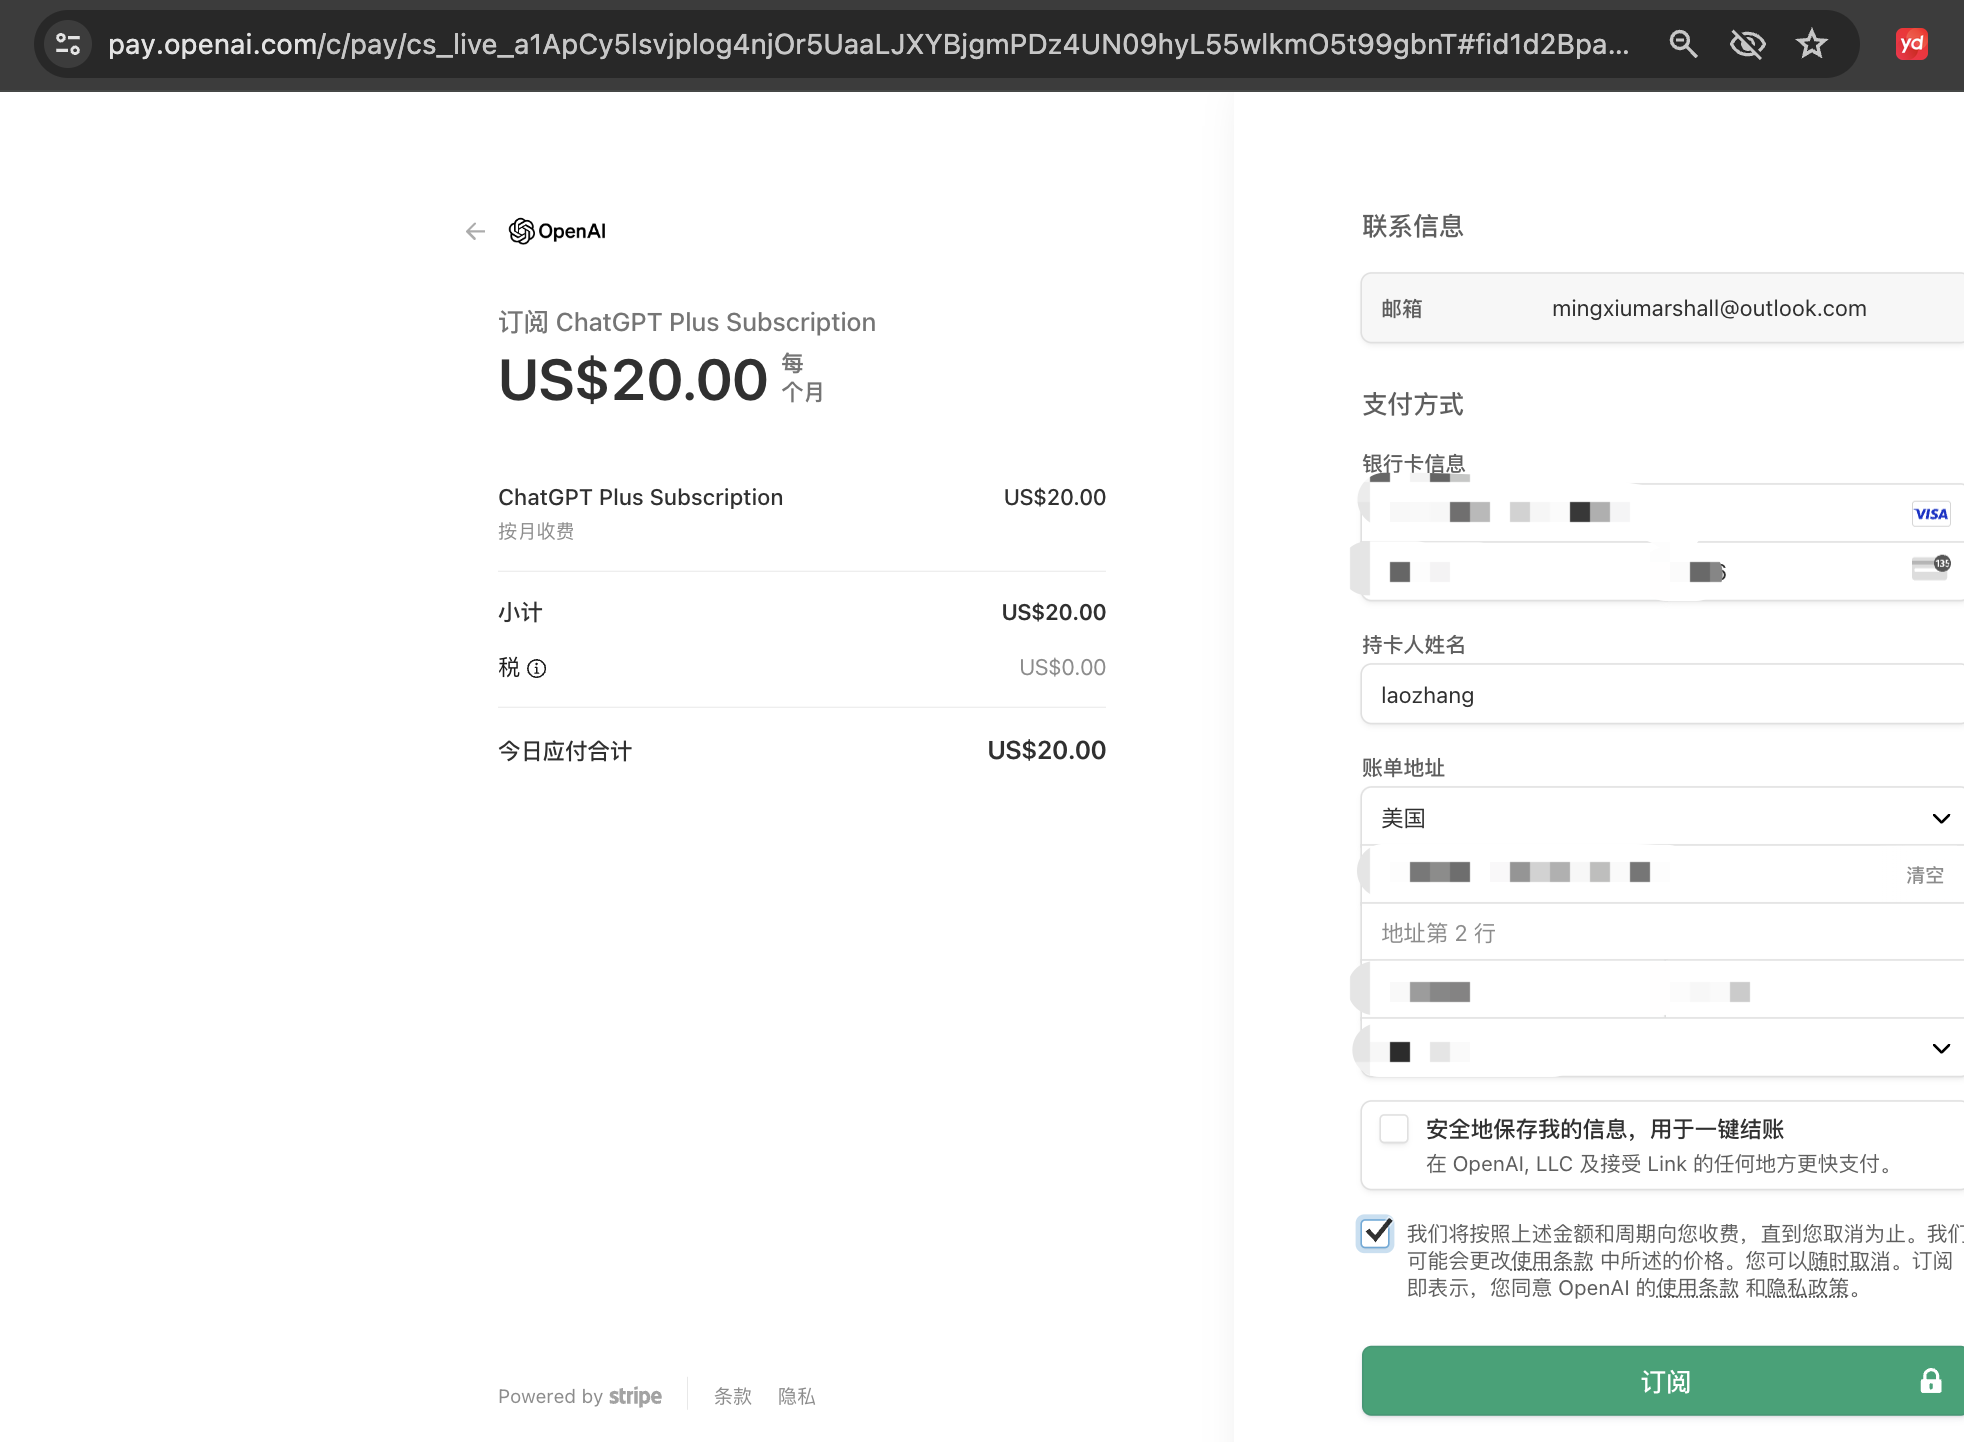Click the 今日应付合计 label
Screen dimensions: 1964x1442
pos(565,751)
